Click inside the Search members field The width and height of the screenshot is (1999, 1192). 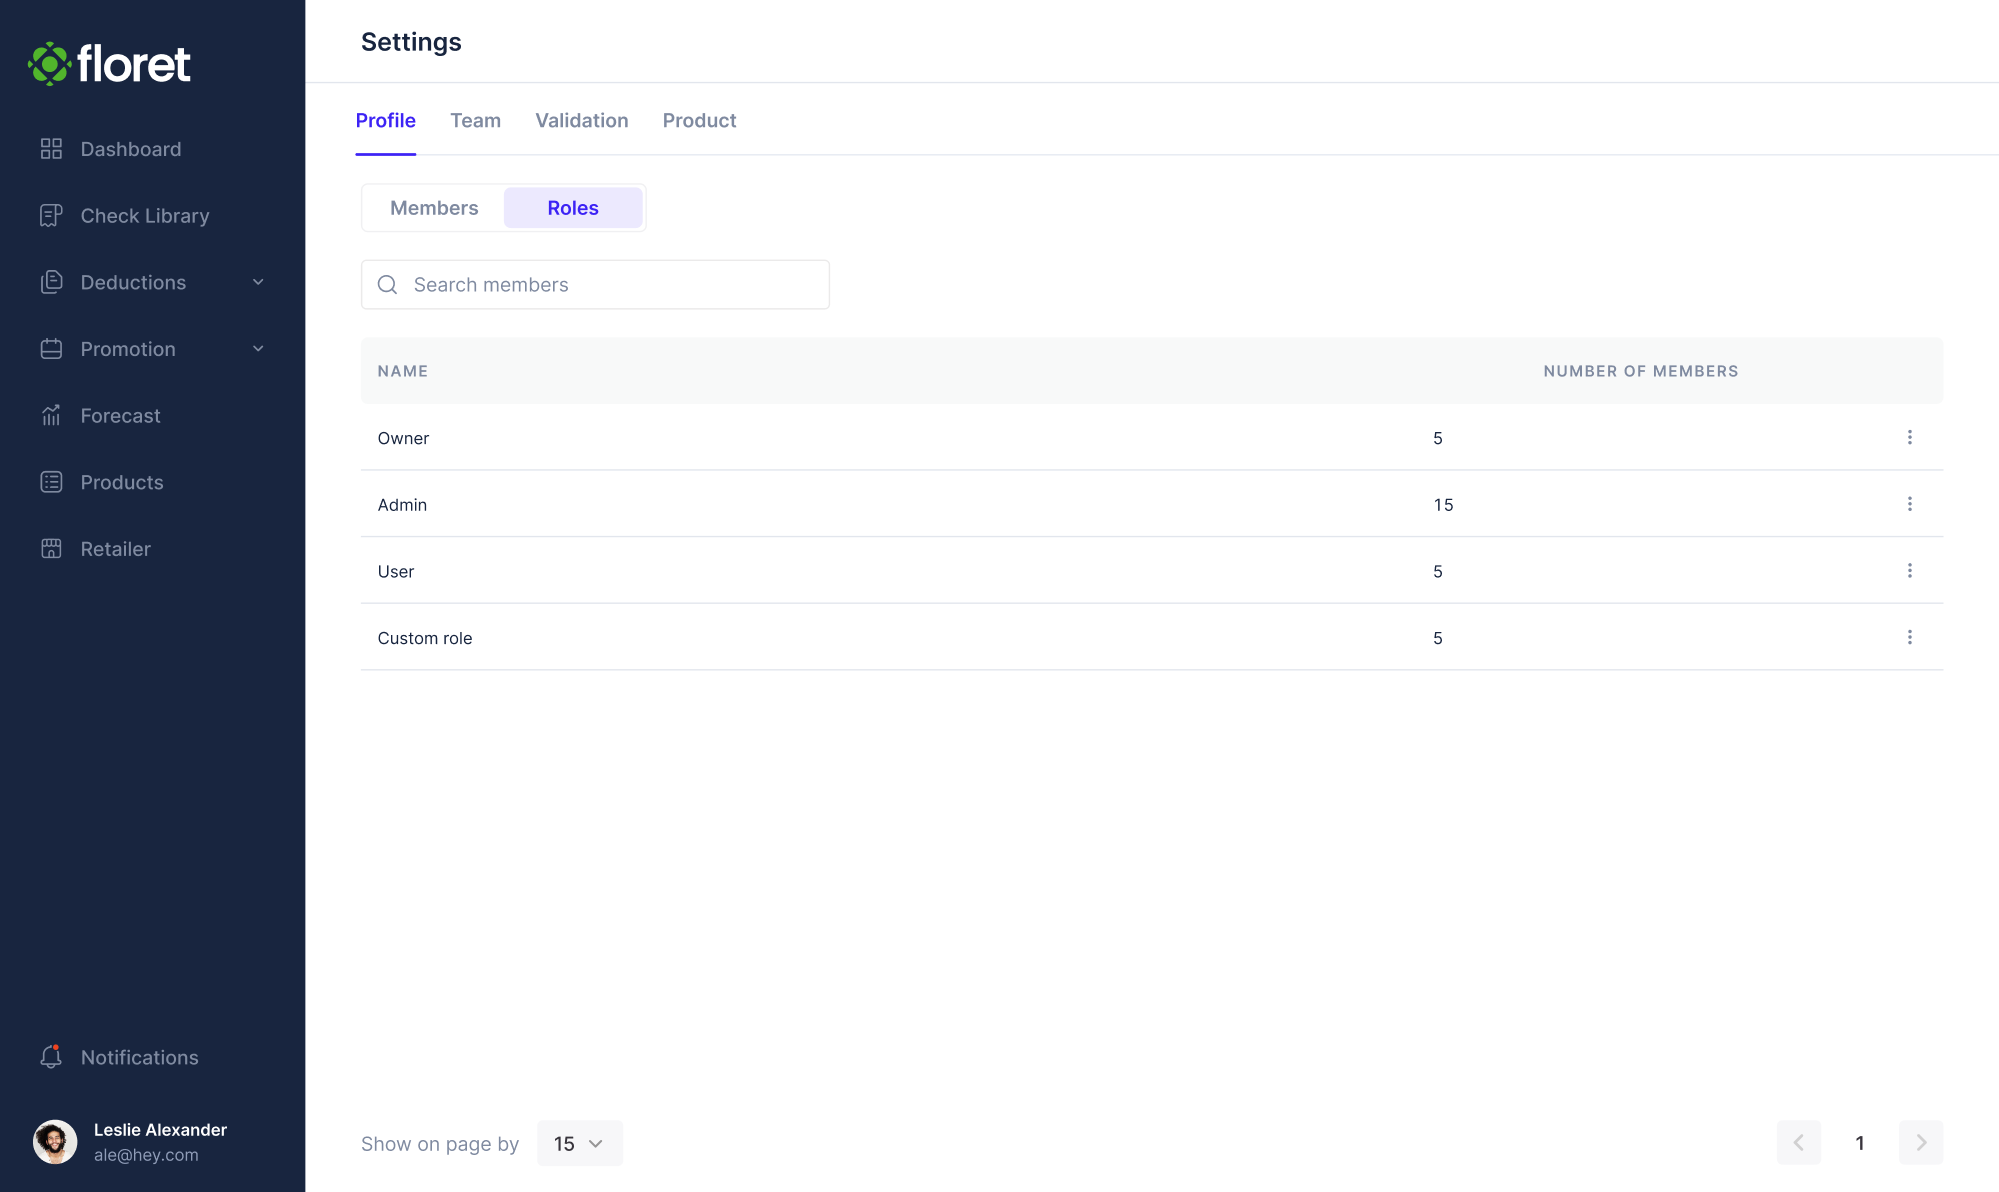click(x=595, y=284)
